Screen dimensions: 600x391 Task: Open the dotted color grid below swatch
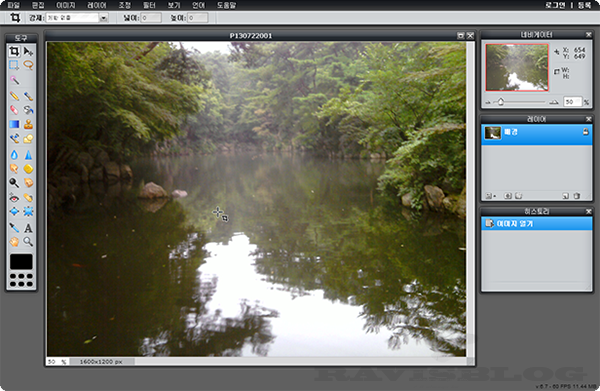pos(21,280)
